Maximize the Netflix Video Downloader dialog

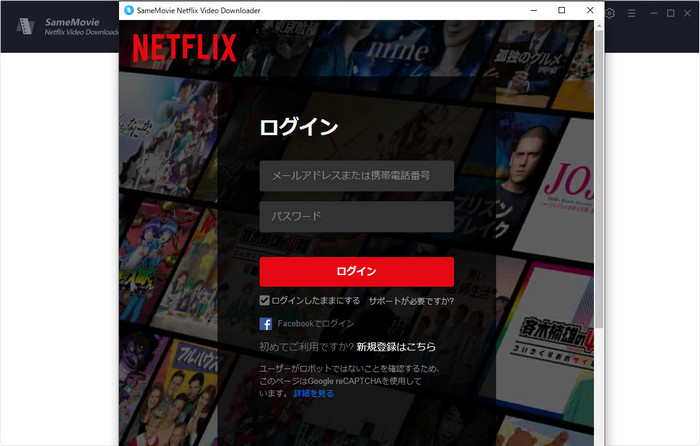[x=561, y=10]
